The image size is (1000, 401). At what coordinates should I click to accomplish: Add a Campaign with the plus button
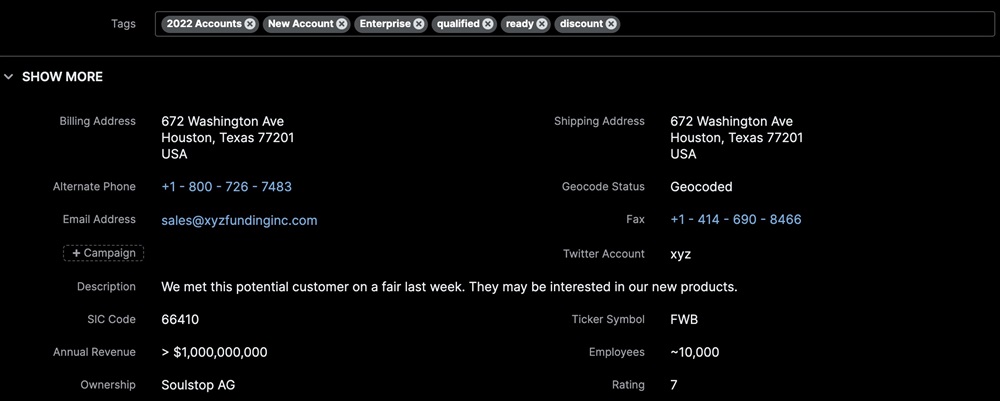(x=103, y=253)
